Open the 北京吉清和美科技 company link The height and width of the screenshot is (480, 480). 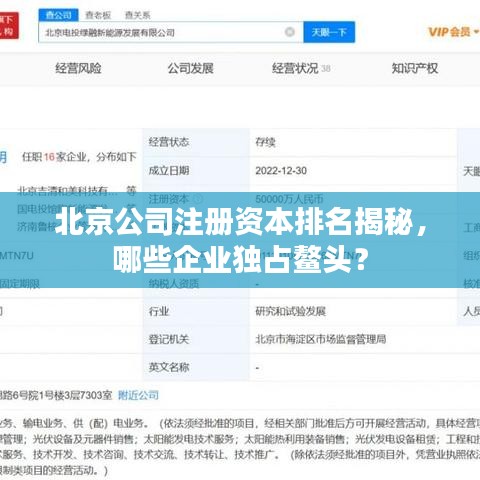click(x=68, y=191)
